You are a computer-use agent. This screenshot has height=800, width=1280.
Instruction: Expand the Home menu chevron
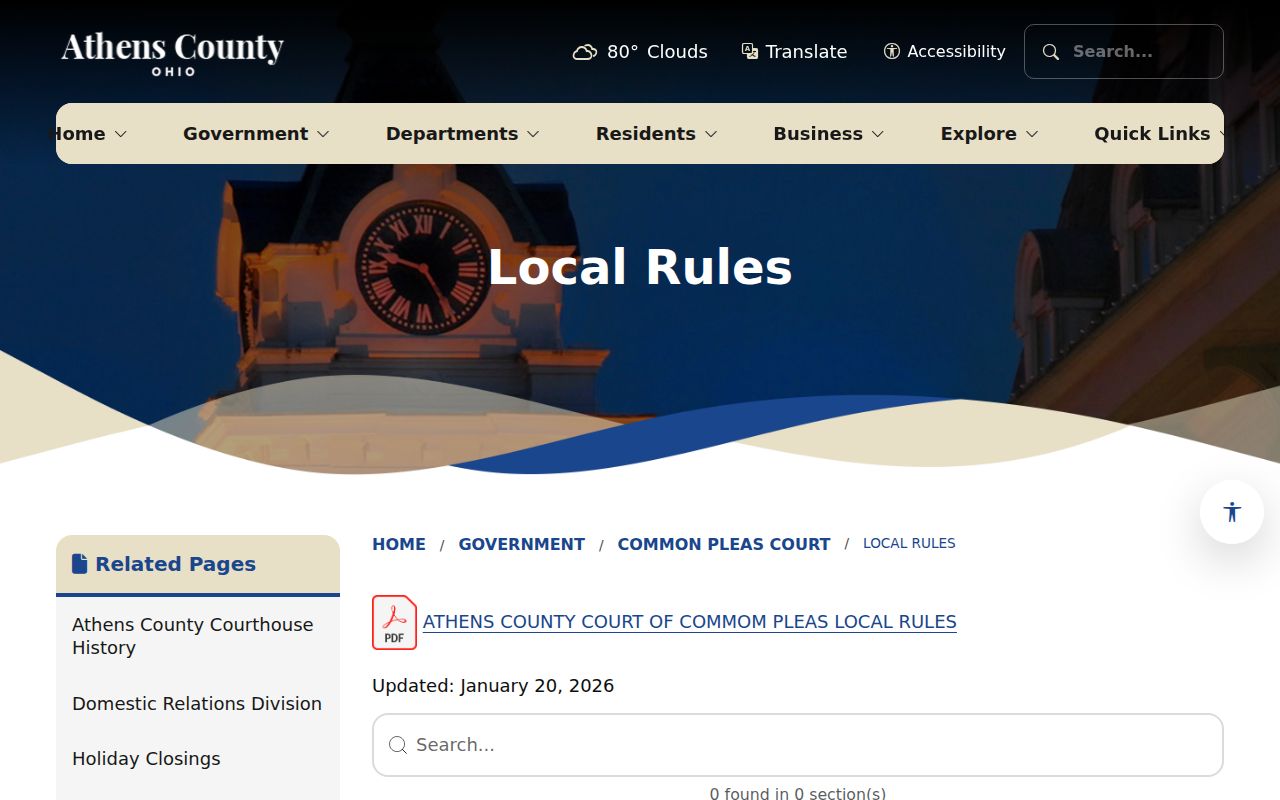(x=121, y=134)
